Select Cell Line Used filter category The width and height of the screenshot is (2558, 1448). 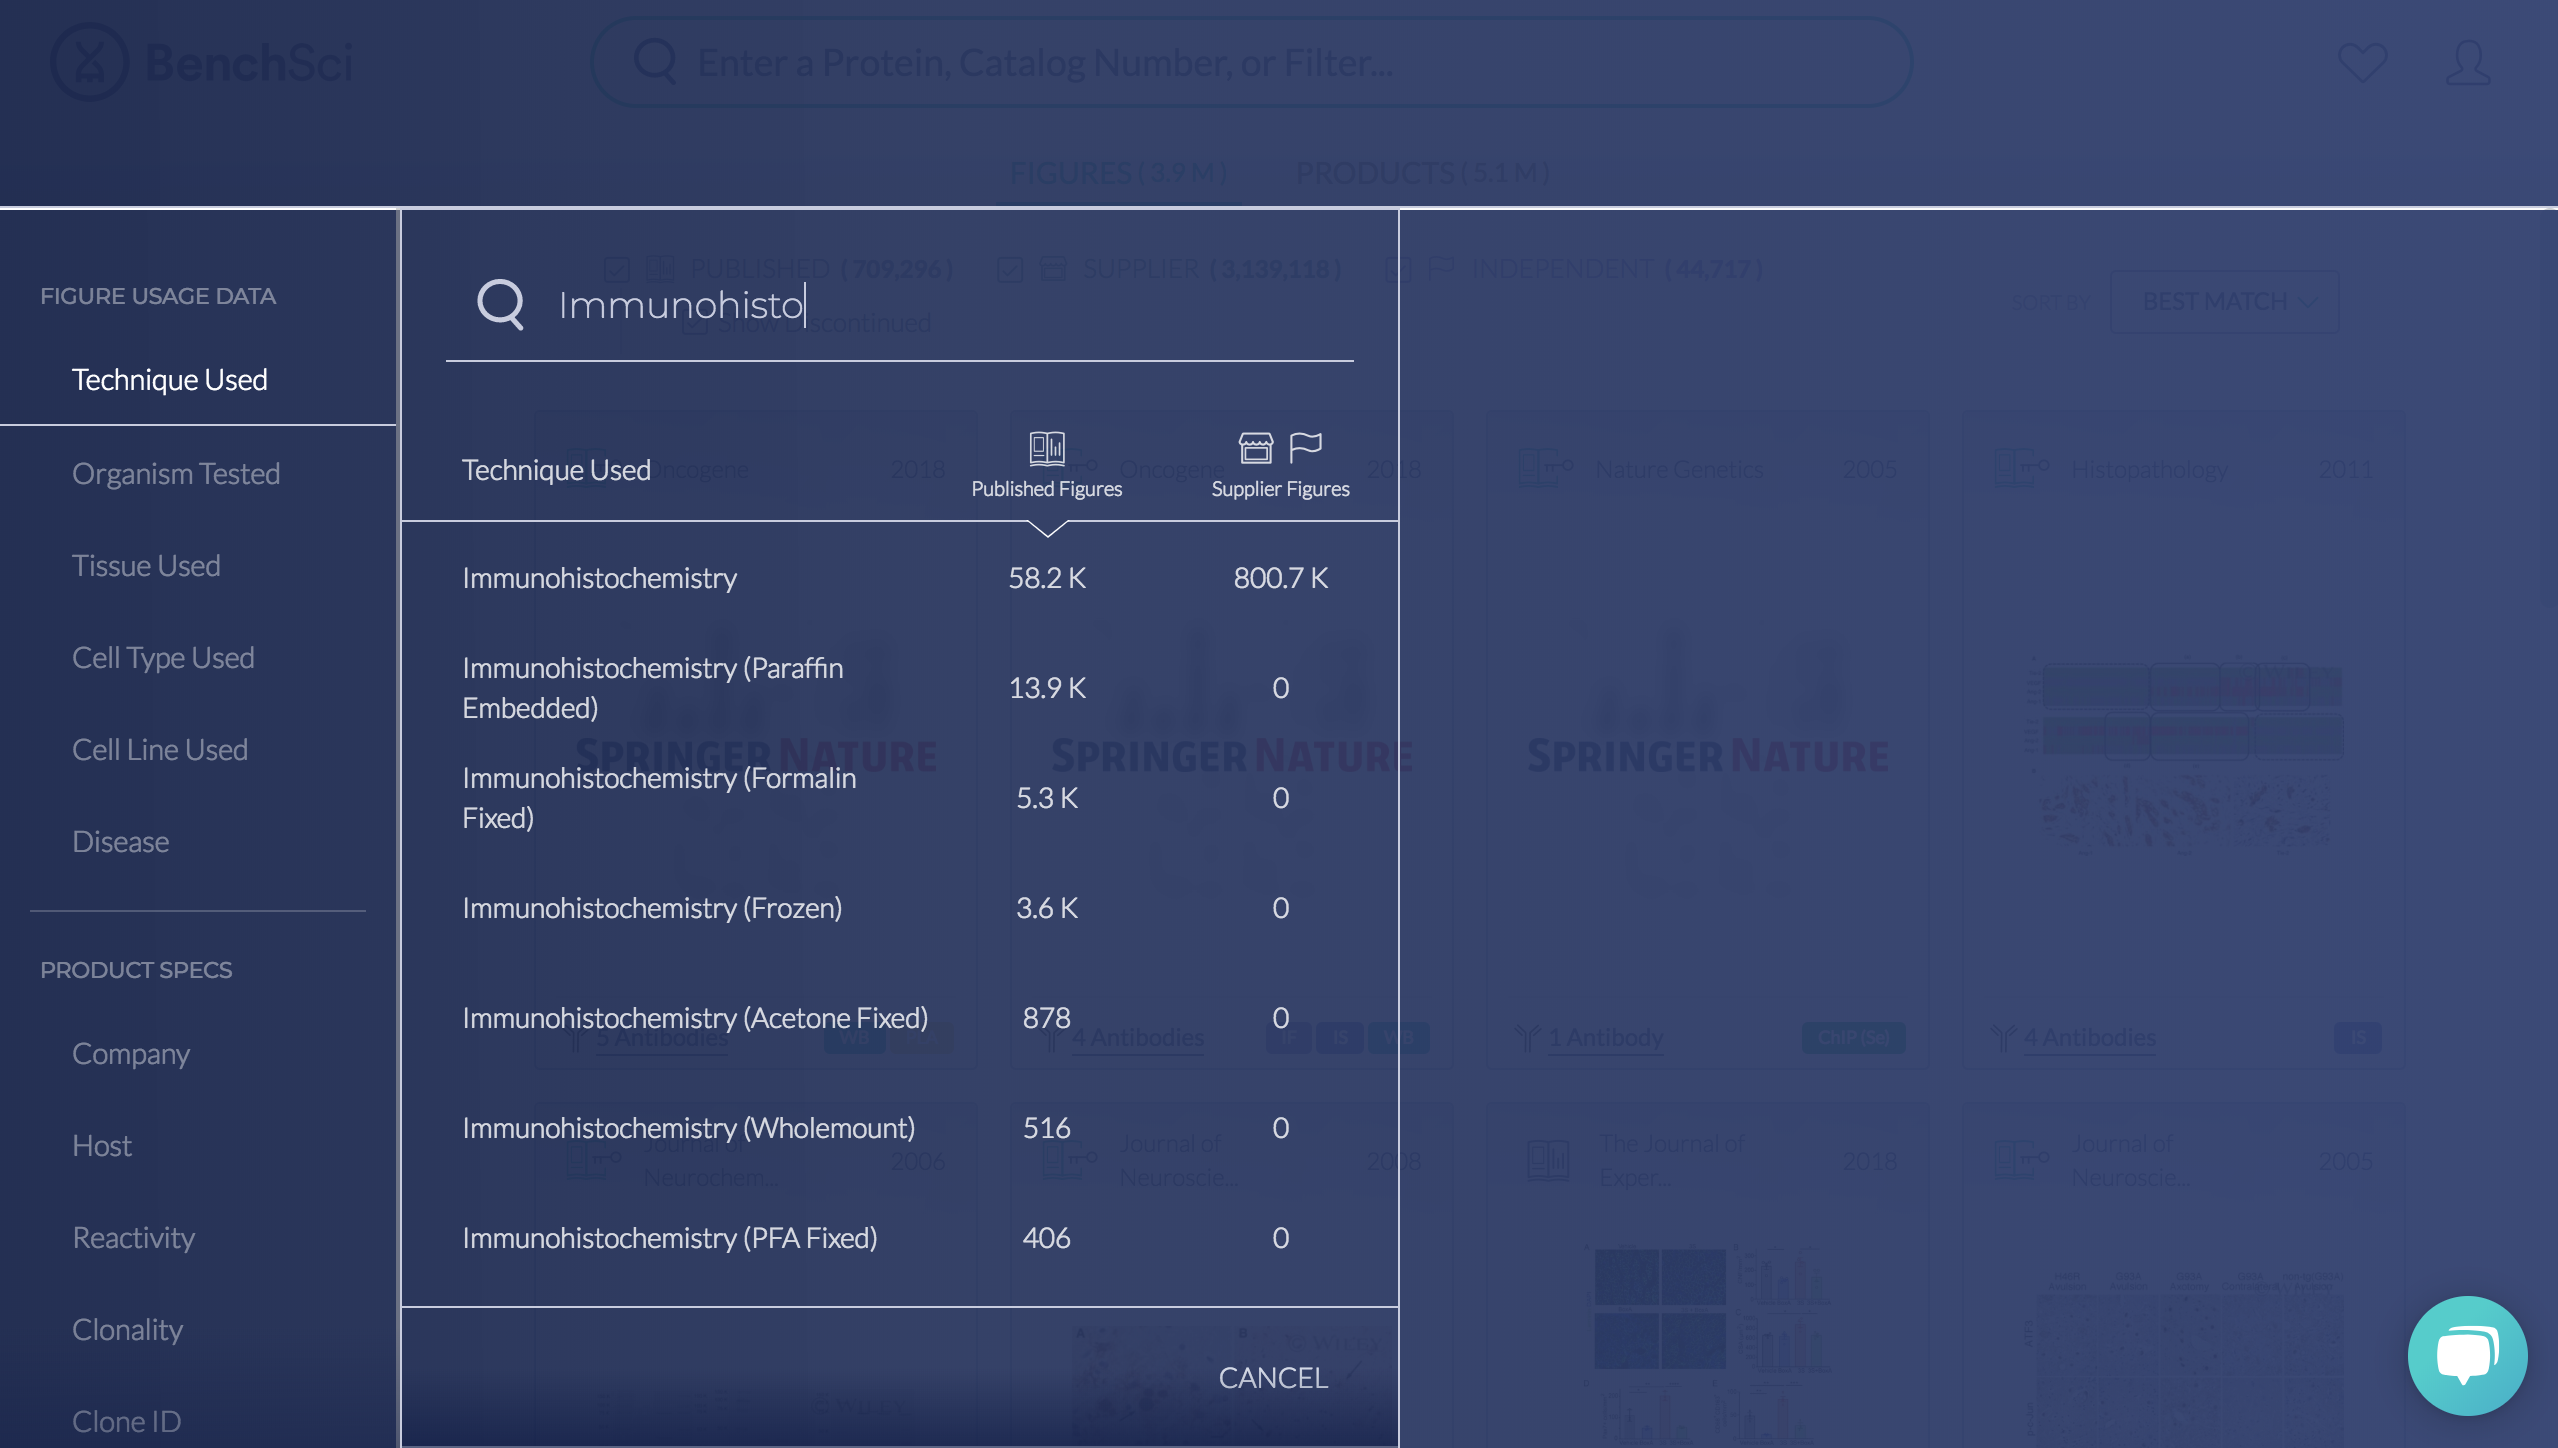pos(160,749)
